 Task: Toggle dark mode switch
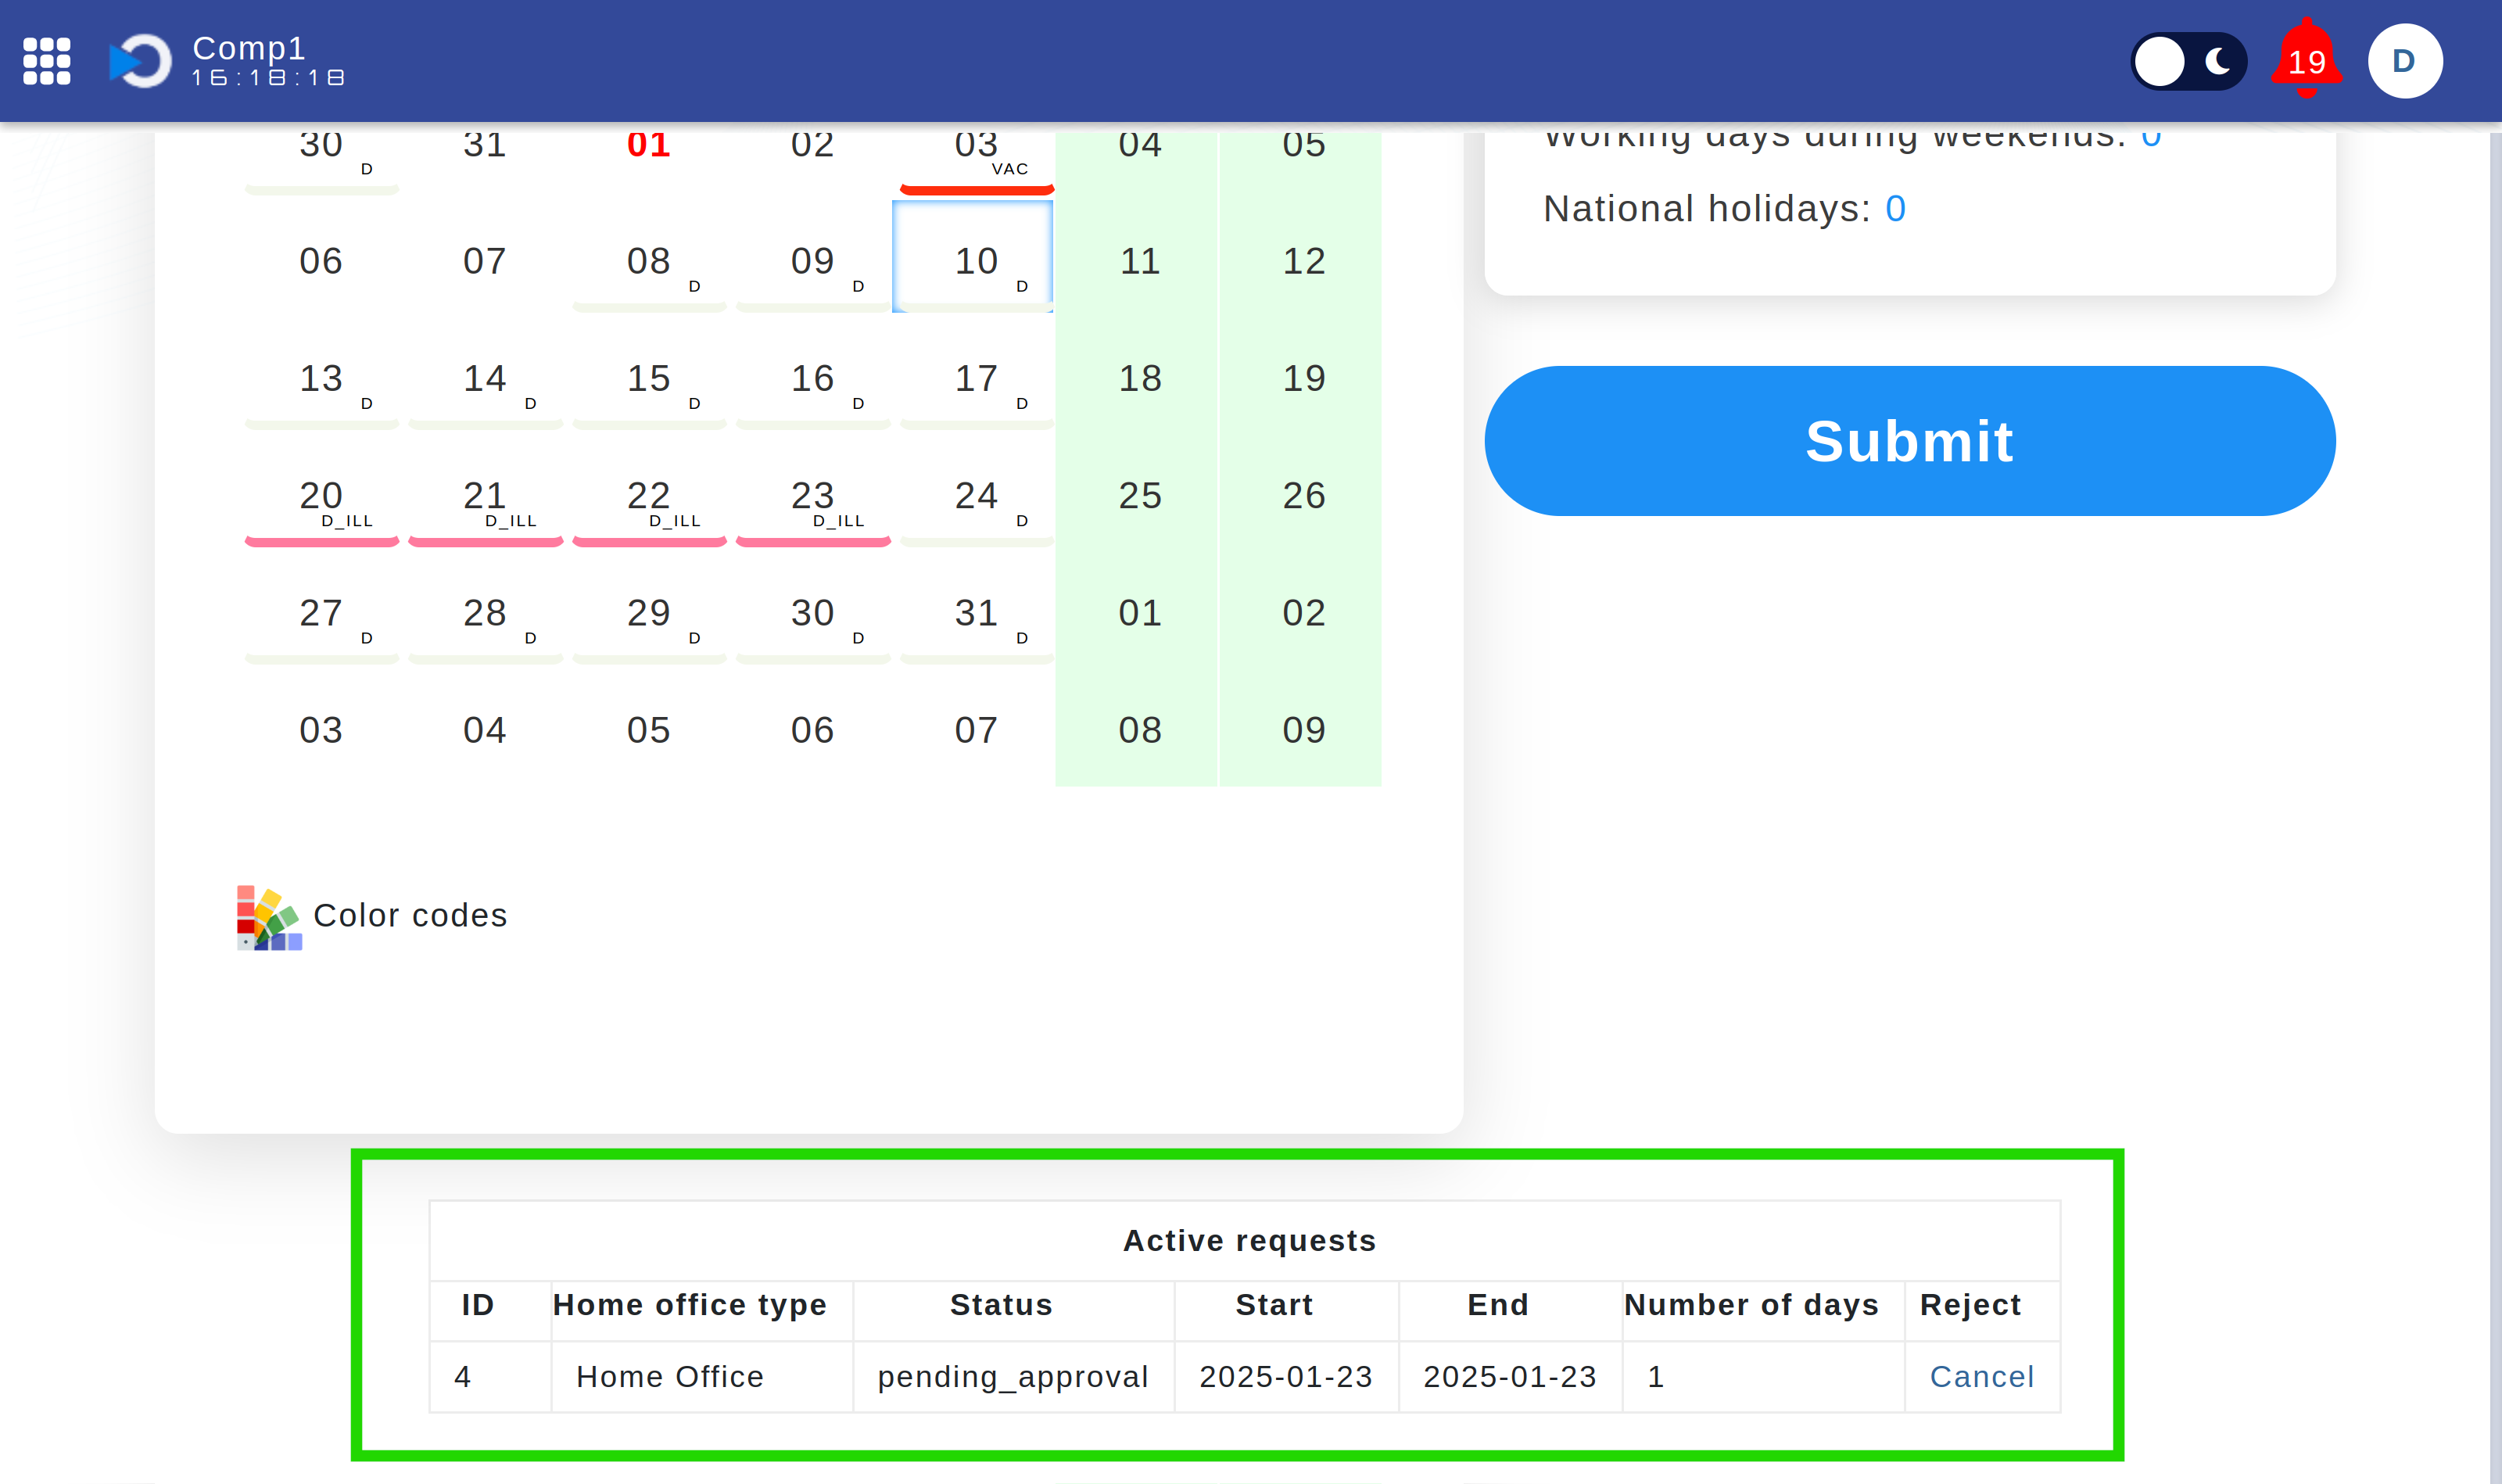click(2188, 61)
